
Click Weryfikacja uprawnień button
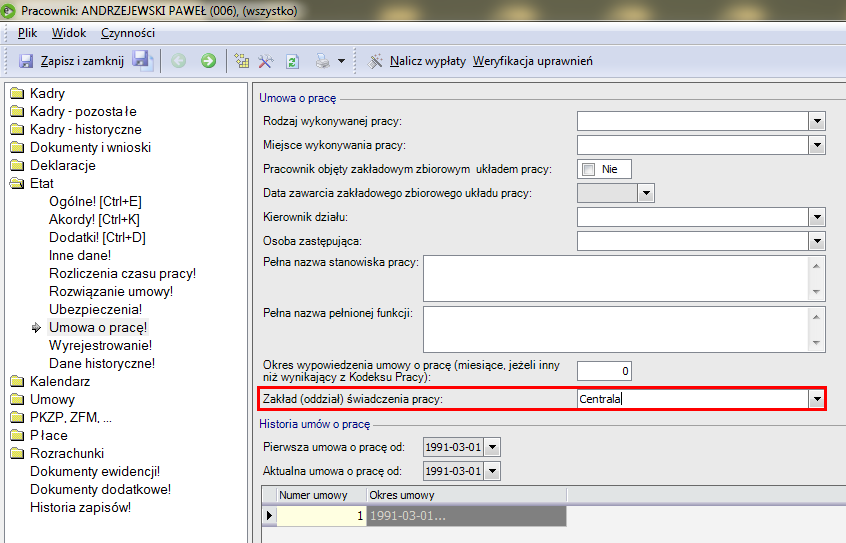[533, 61]
